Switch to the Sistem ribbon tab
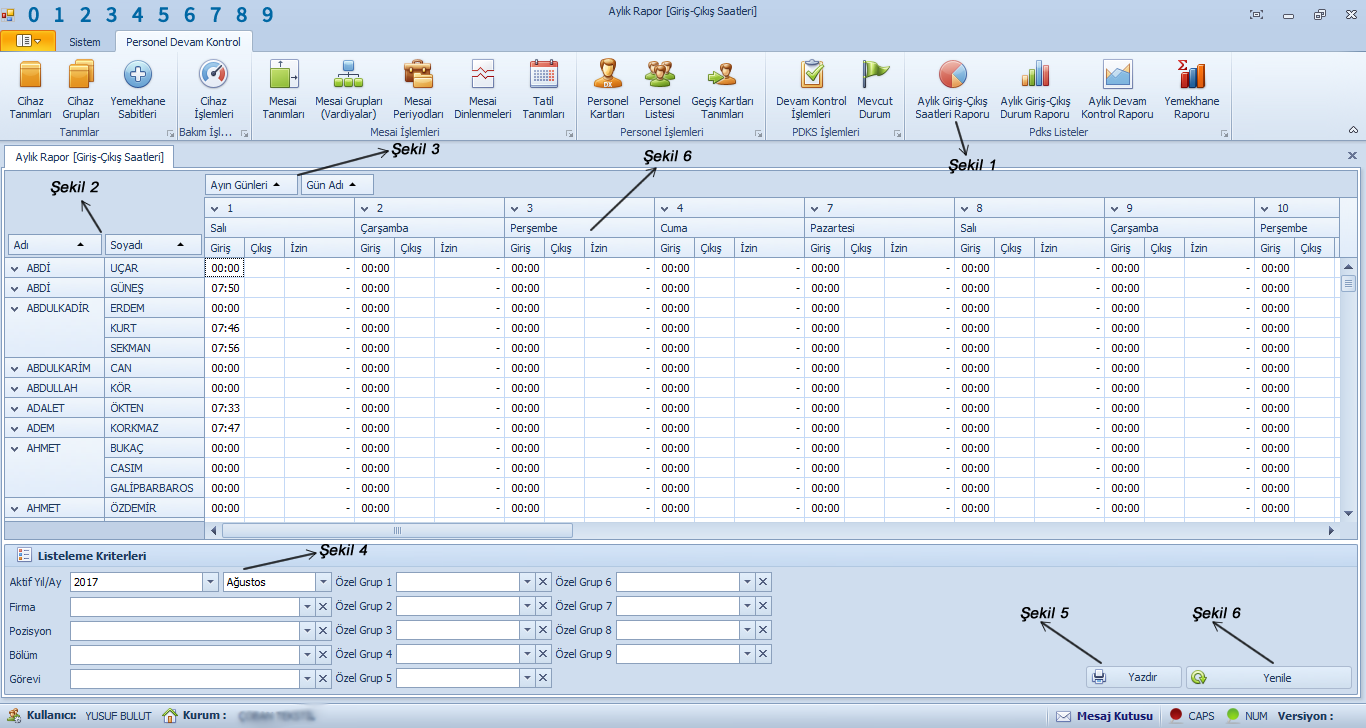This screenshot has width=1366, height=728. pos(84,42)
